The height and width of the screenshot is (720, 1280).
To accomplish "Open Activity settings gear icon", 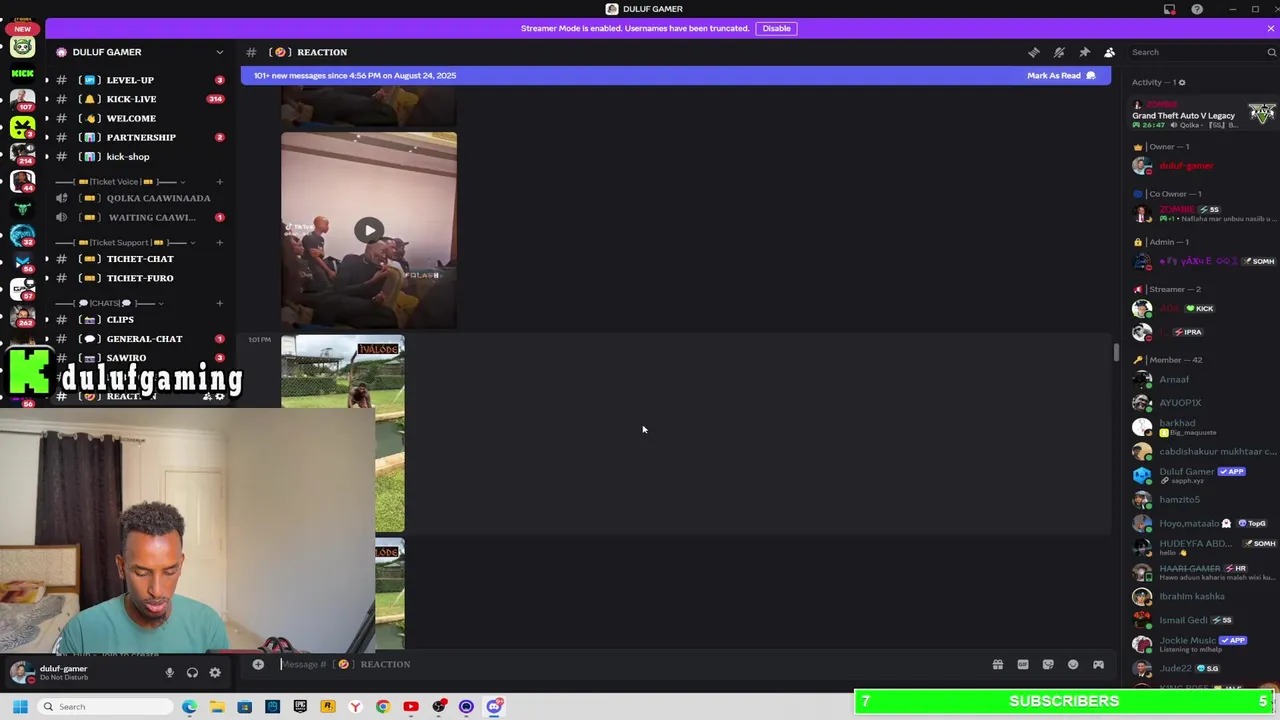I will [x=1181, y=82].
